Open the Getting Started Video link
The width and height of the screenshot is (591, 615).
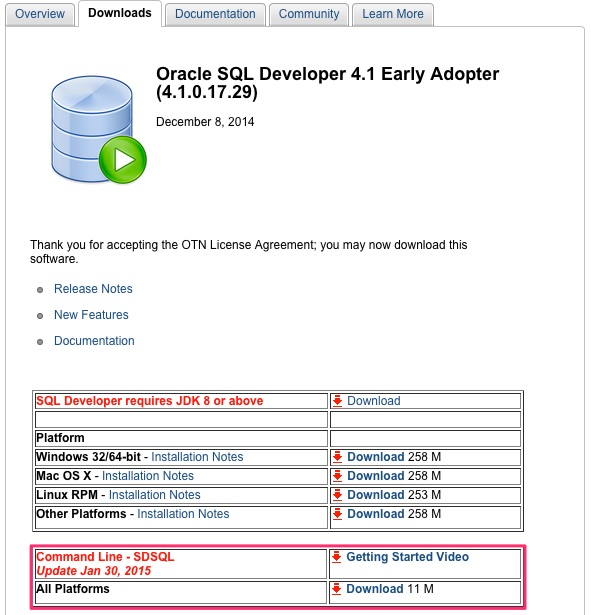407,557
